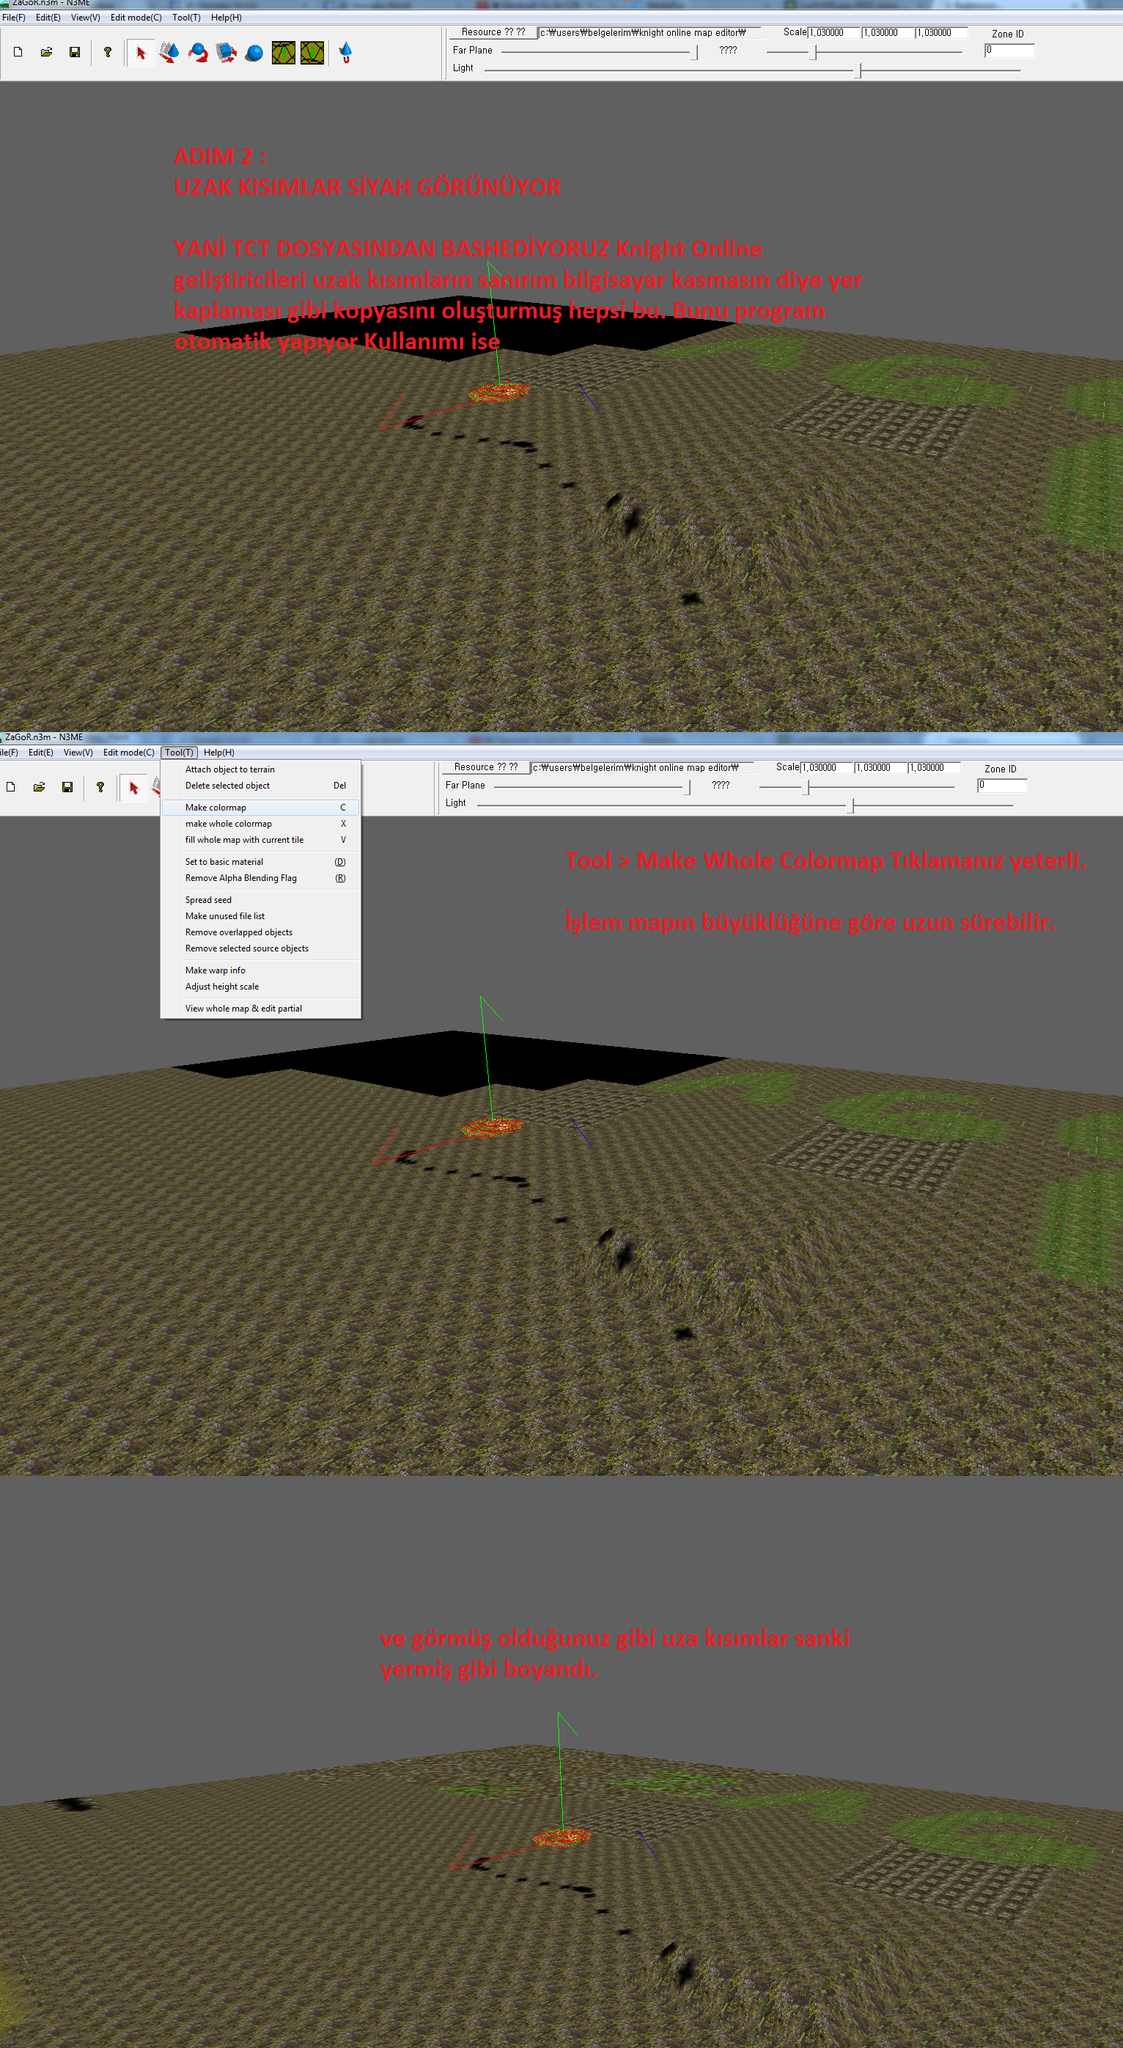The width and height of the screenshot is (1123, 2048).
Task: Click Zone ID field in window with open Tool menu
Action: click(x=1002, y=785)
